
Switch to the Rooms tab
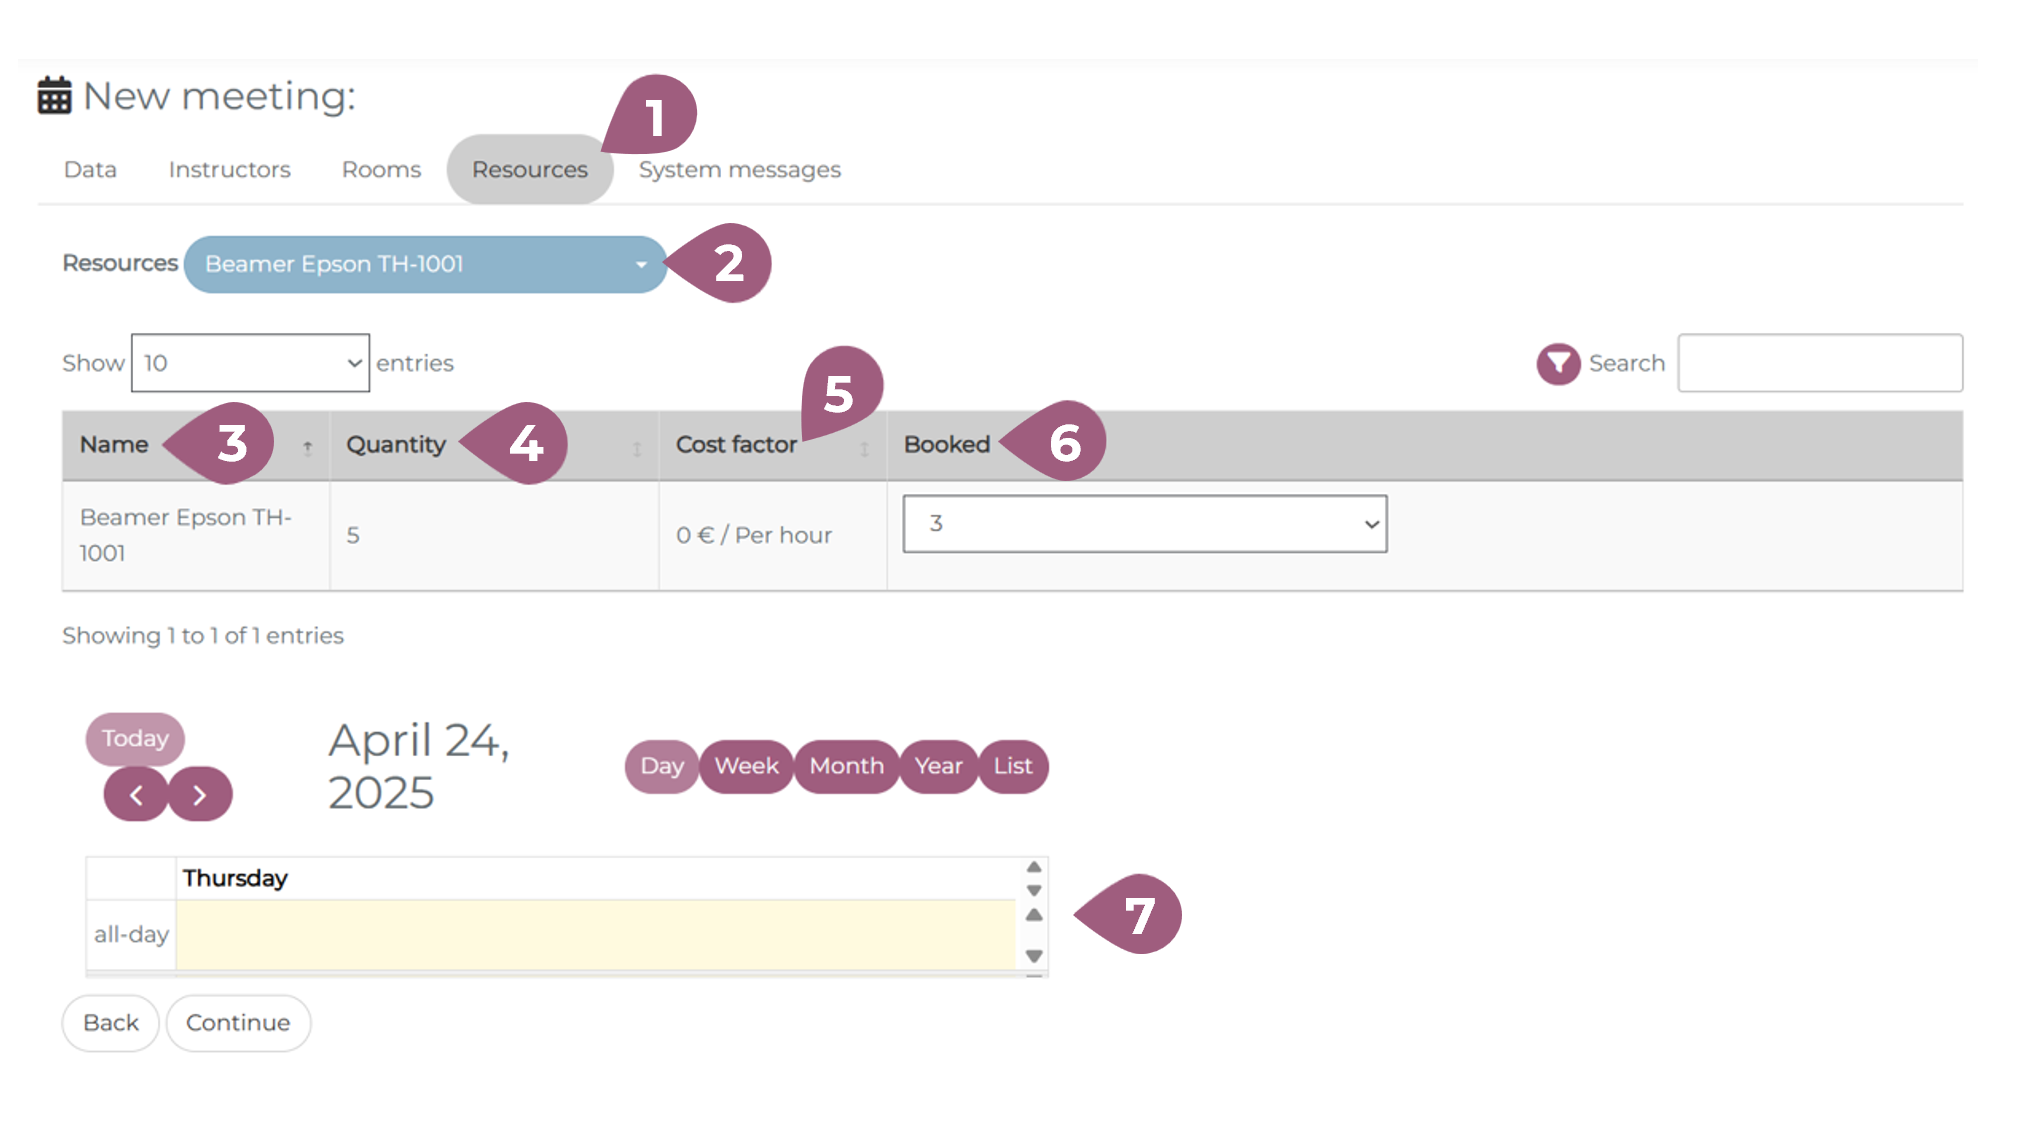tap(381, 170)
